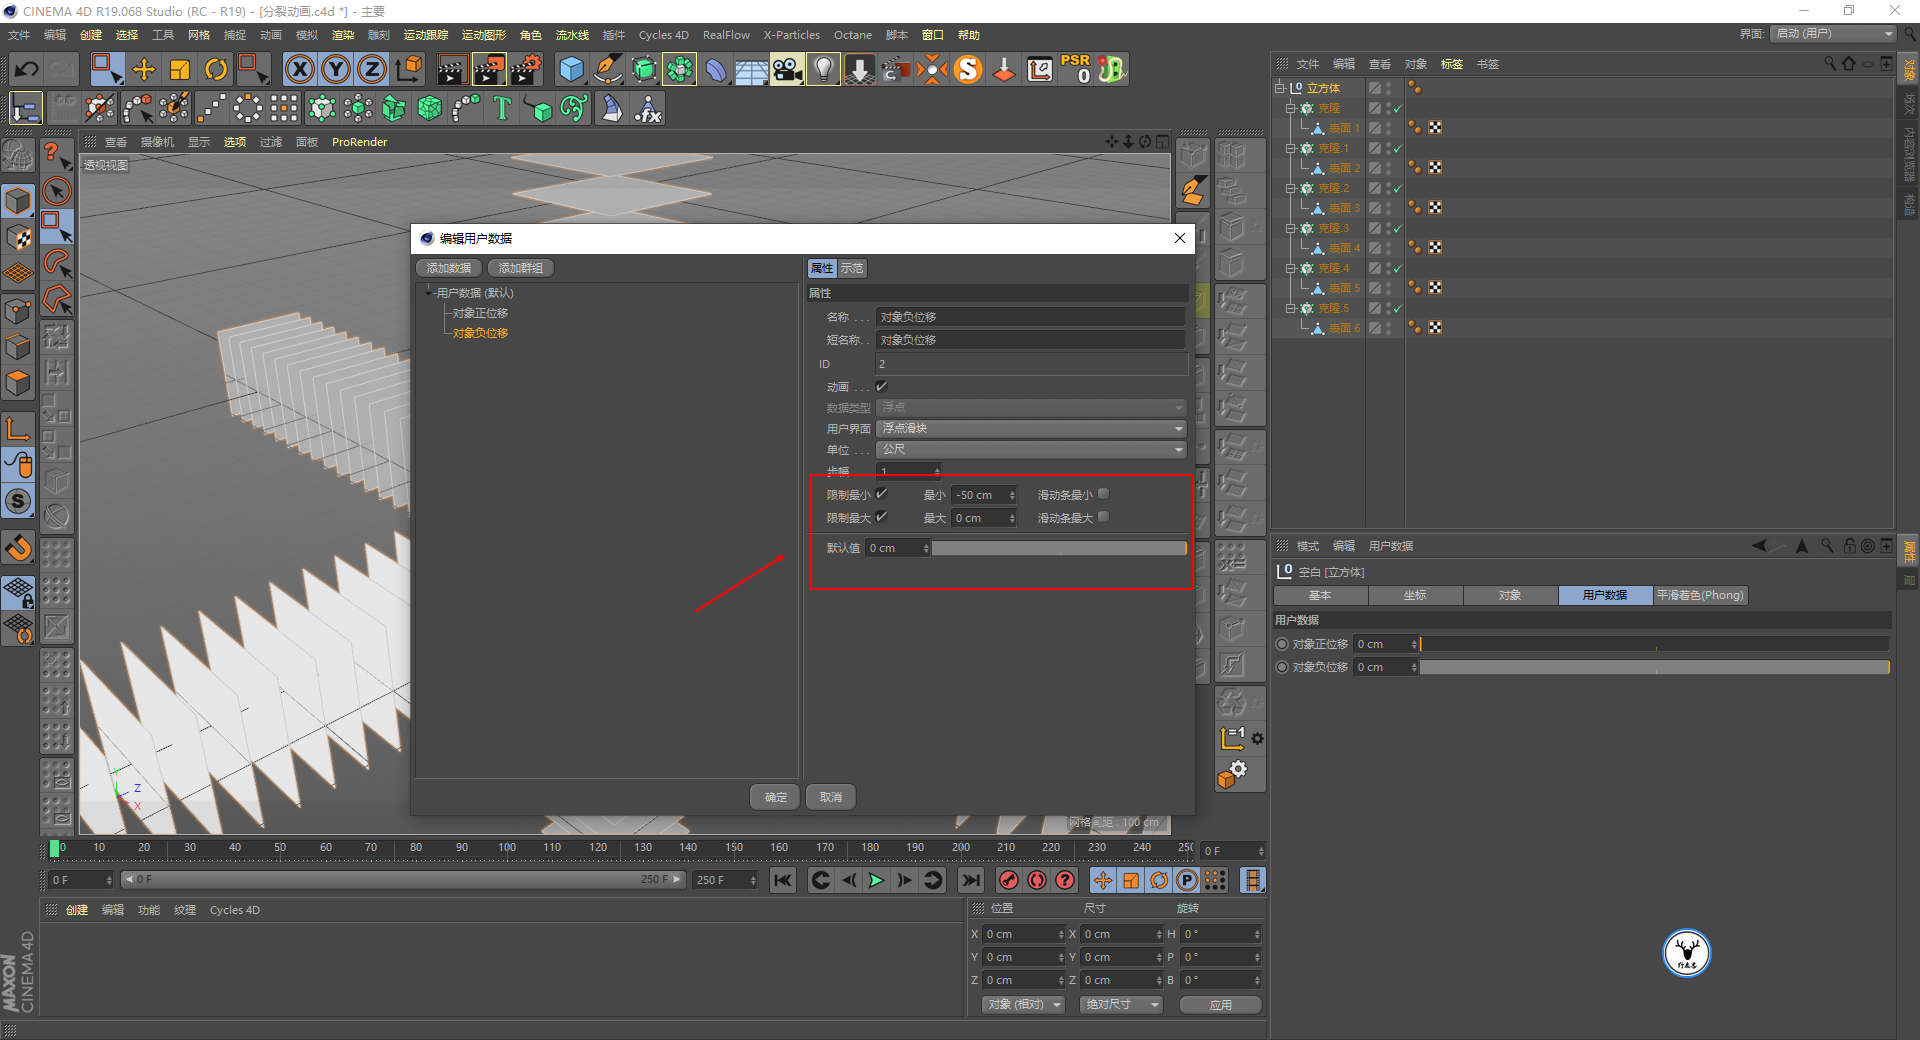Open the 对象 (相对) dropdown
Viewport: 1920px width, 1040px height.
tap(1023, 1004)
